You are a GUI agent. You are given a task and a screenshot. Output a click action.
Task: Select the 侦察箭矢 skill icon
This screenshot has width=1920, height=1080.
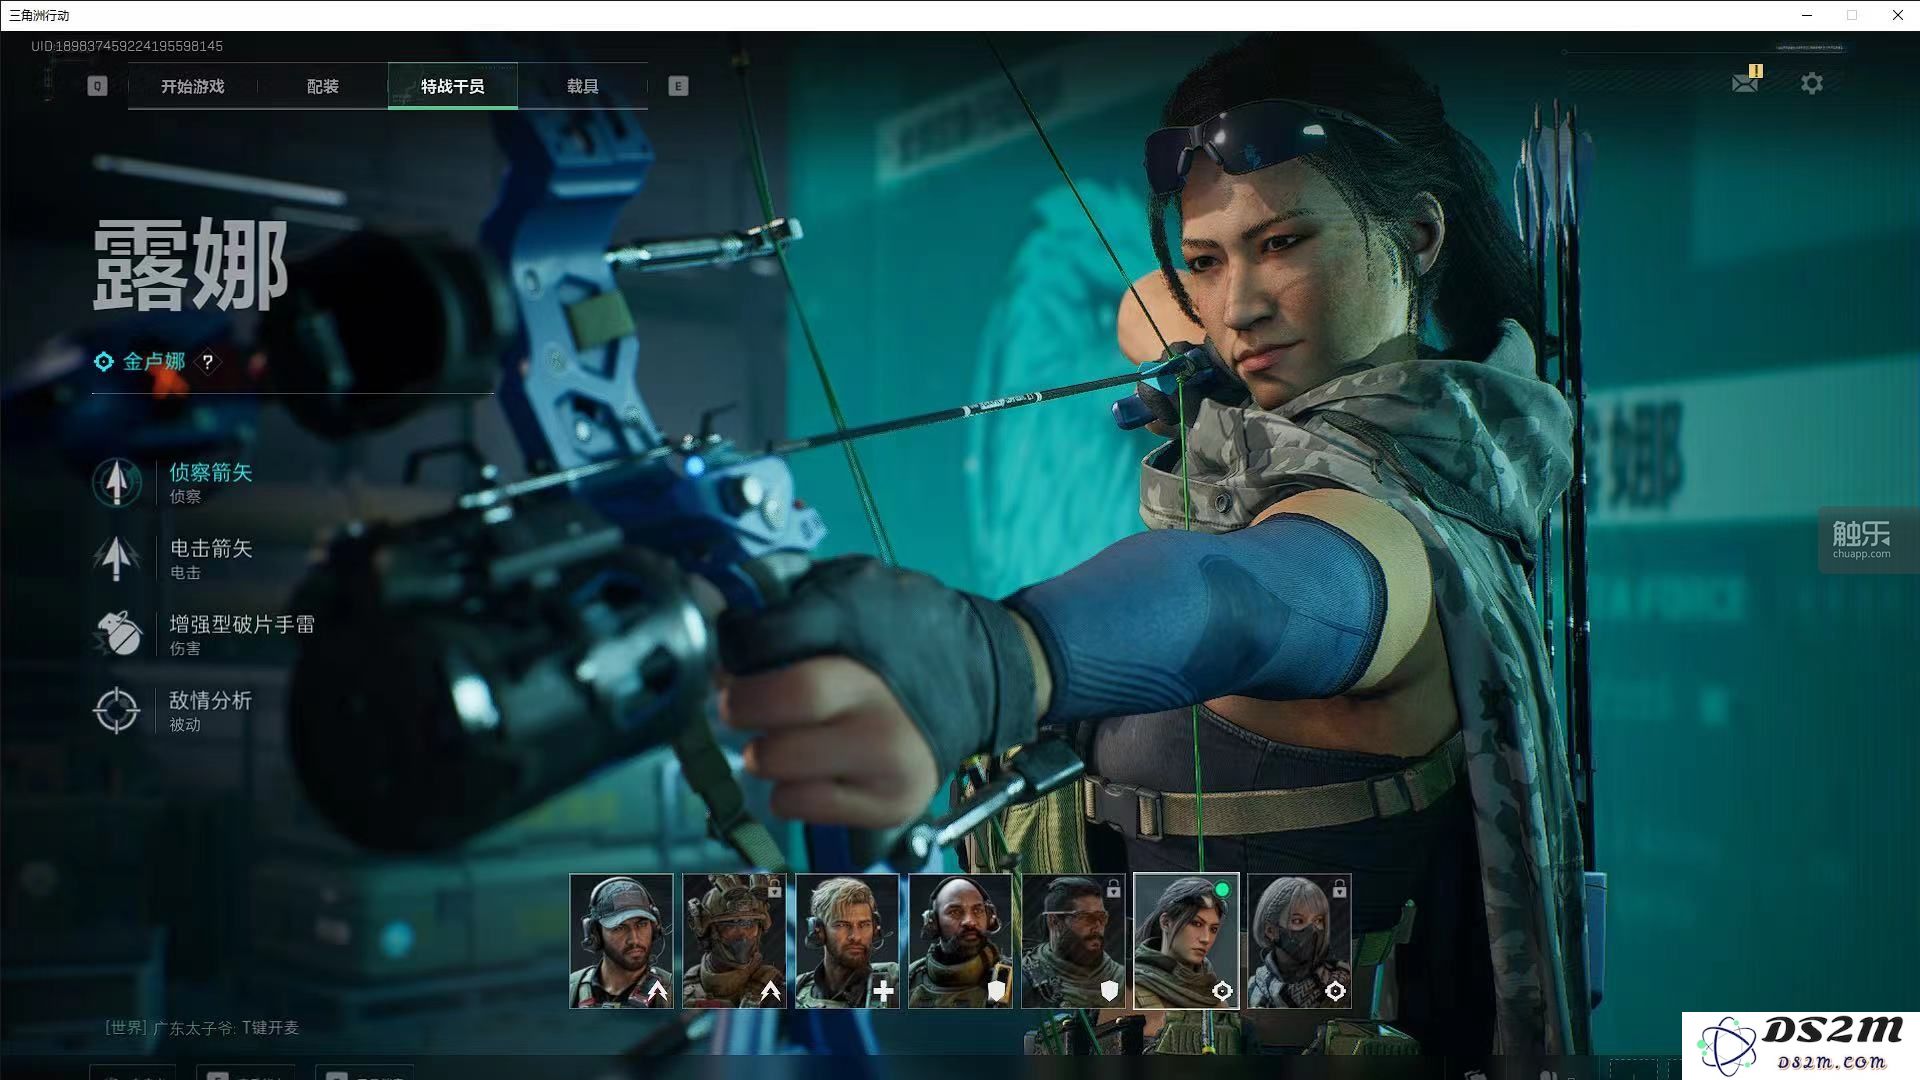117,482
